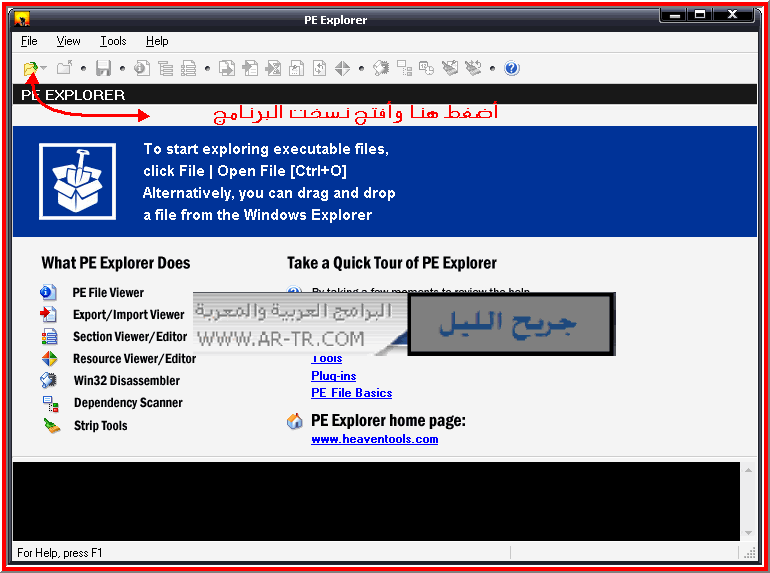Viewport: 770px width, 573px height.
Task: Open the Import viewer toolbar icon
Action: (250, 68)
